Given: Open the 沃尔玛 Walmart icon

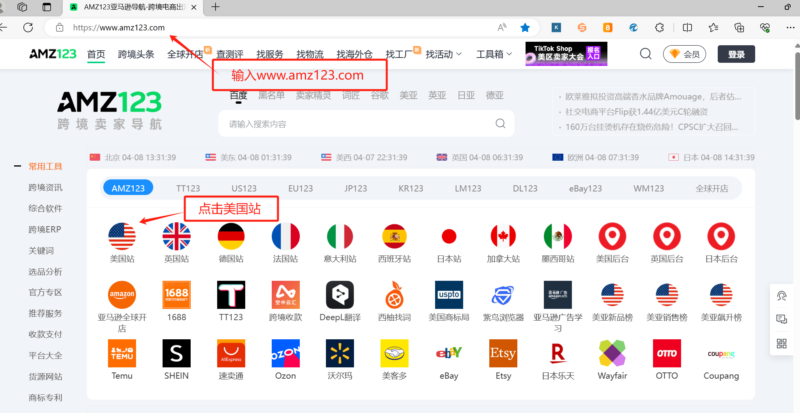Looking at the screenshot, I should click(x=340, y=353).
